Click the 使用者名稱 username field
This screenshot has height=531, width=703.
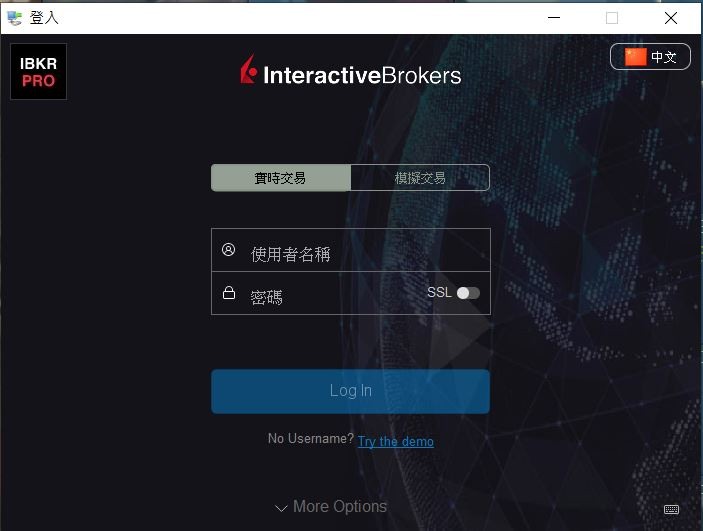[351, 250]
